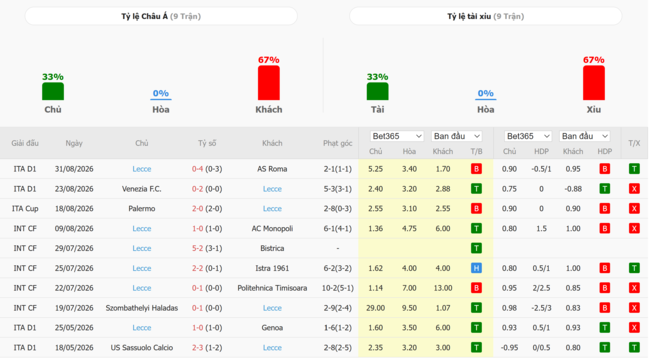The height and width of the screenshot is (362, 650).
Task: Click the T/B red B badge in AS Roma row
Action: click(x=476, y=169)
